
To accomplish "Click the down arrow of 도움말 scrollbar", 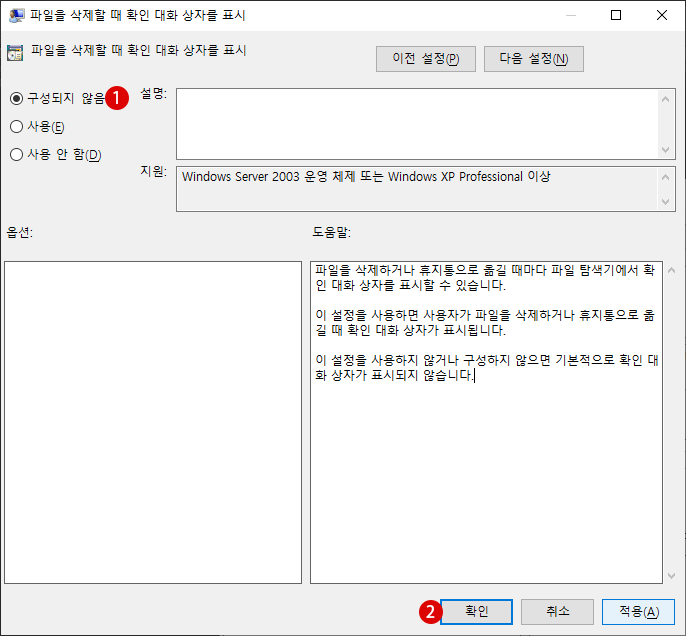I will pos(671,576).
